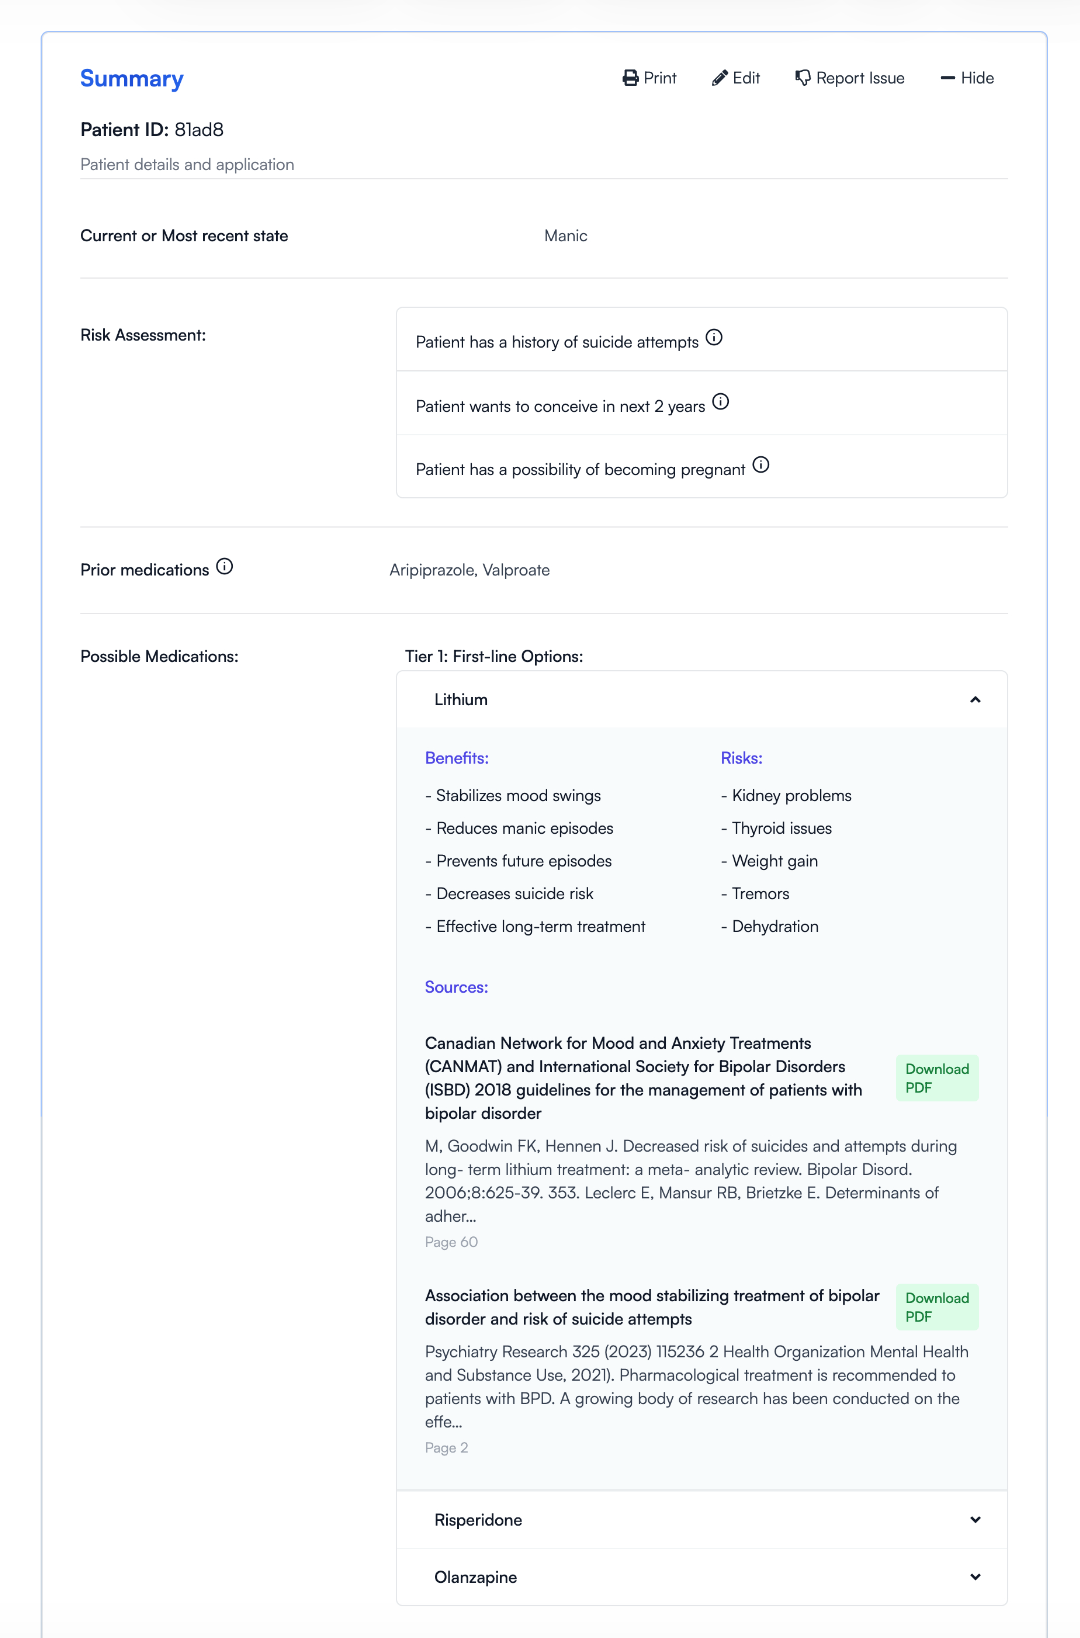The height and width of the screenshot is (1638, 1080).
Task: Open Association between mood stabilizing treatment title
Action: (x=652, y=1307)
